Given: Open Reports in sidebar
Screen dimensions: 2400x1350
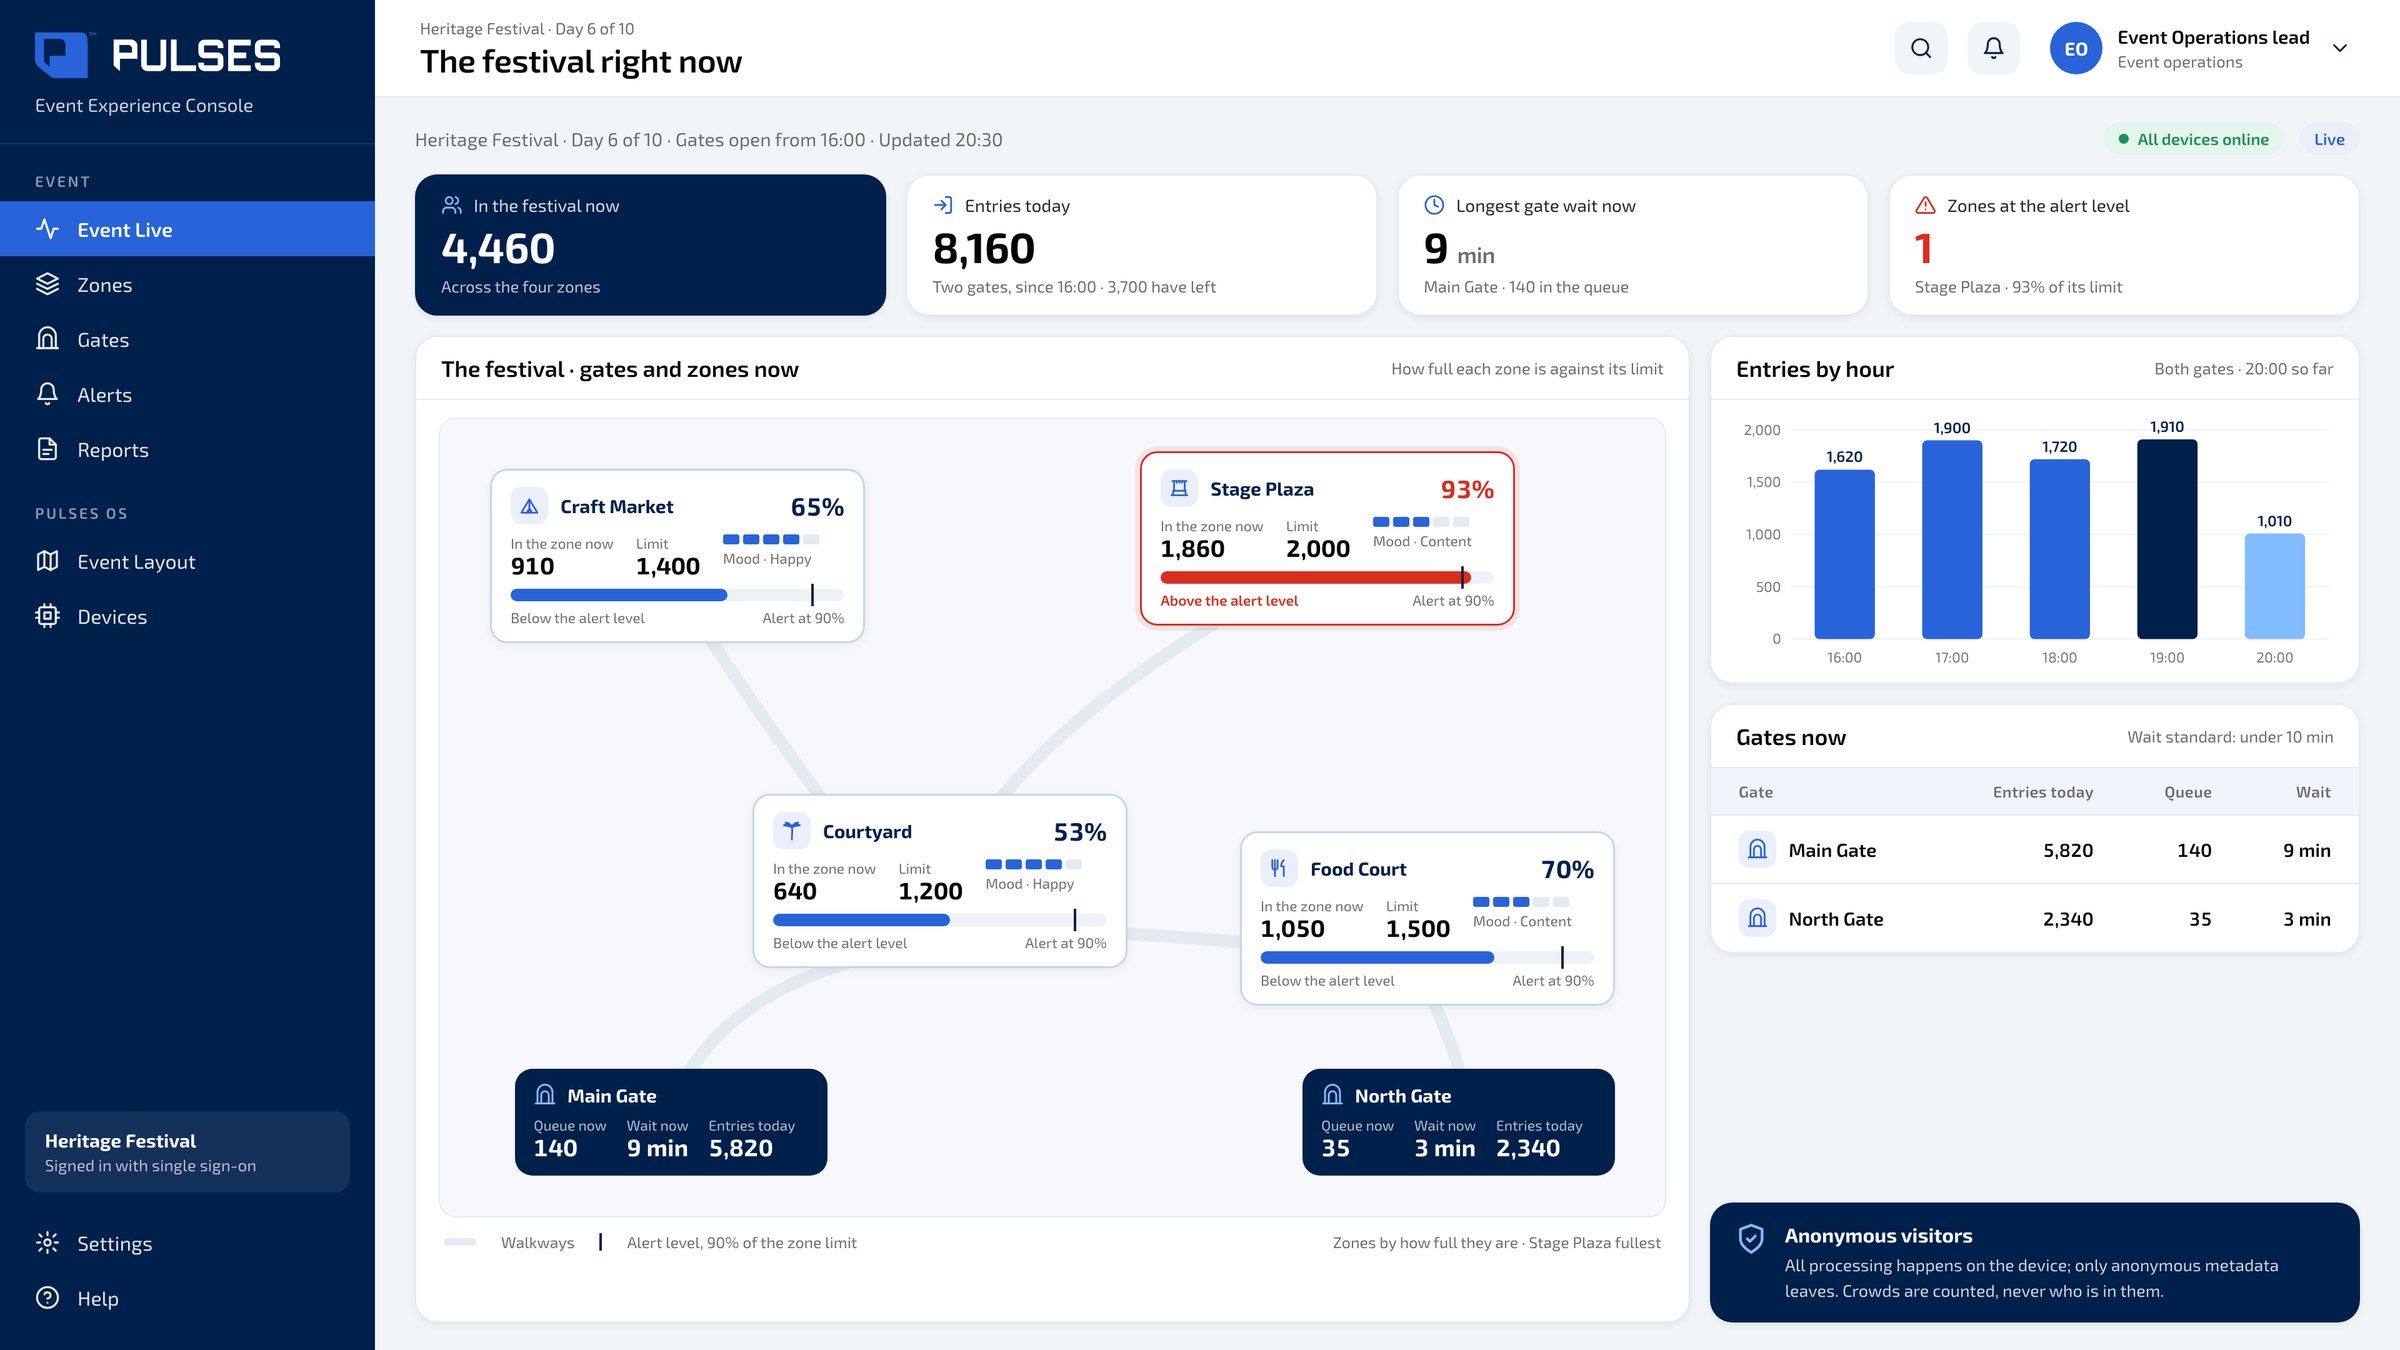Looking at the screenshot, I should coord(187,449).
